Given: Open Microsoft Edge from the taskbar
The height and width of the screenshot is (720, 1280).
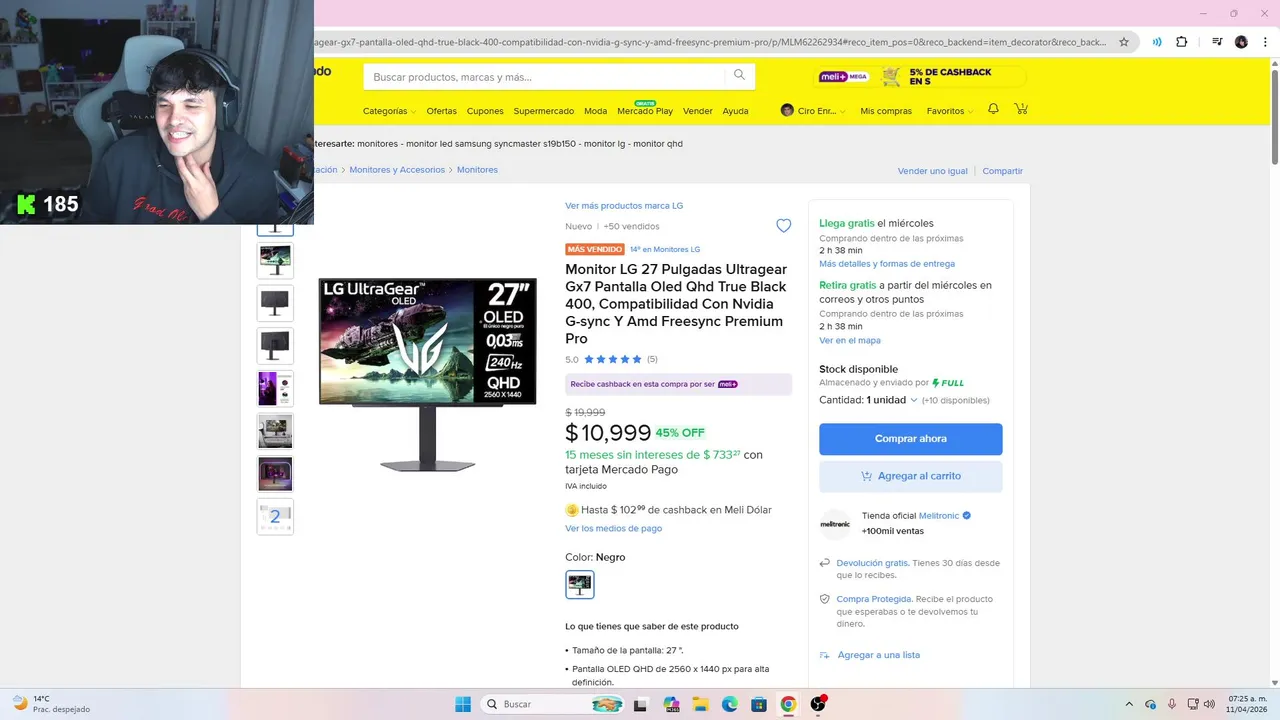Looking at the screenshot, I should click(x=730, y=704).
